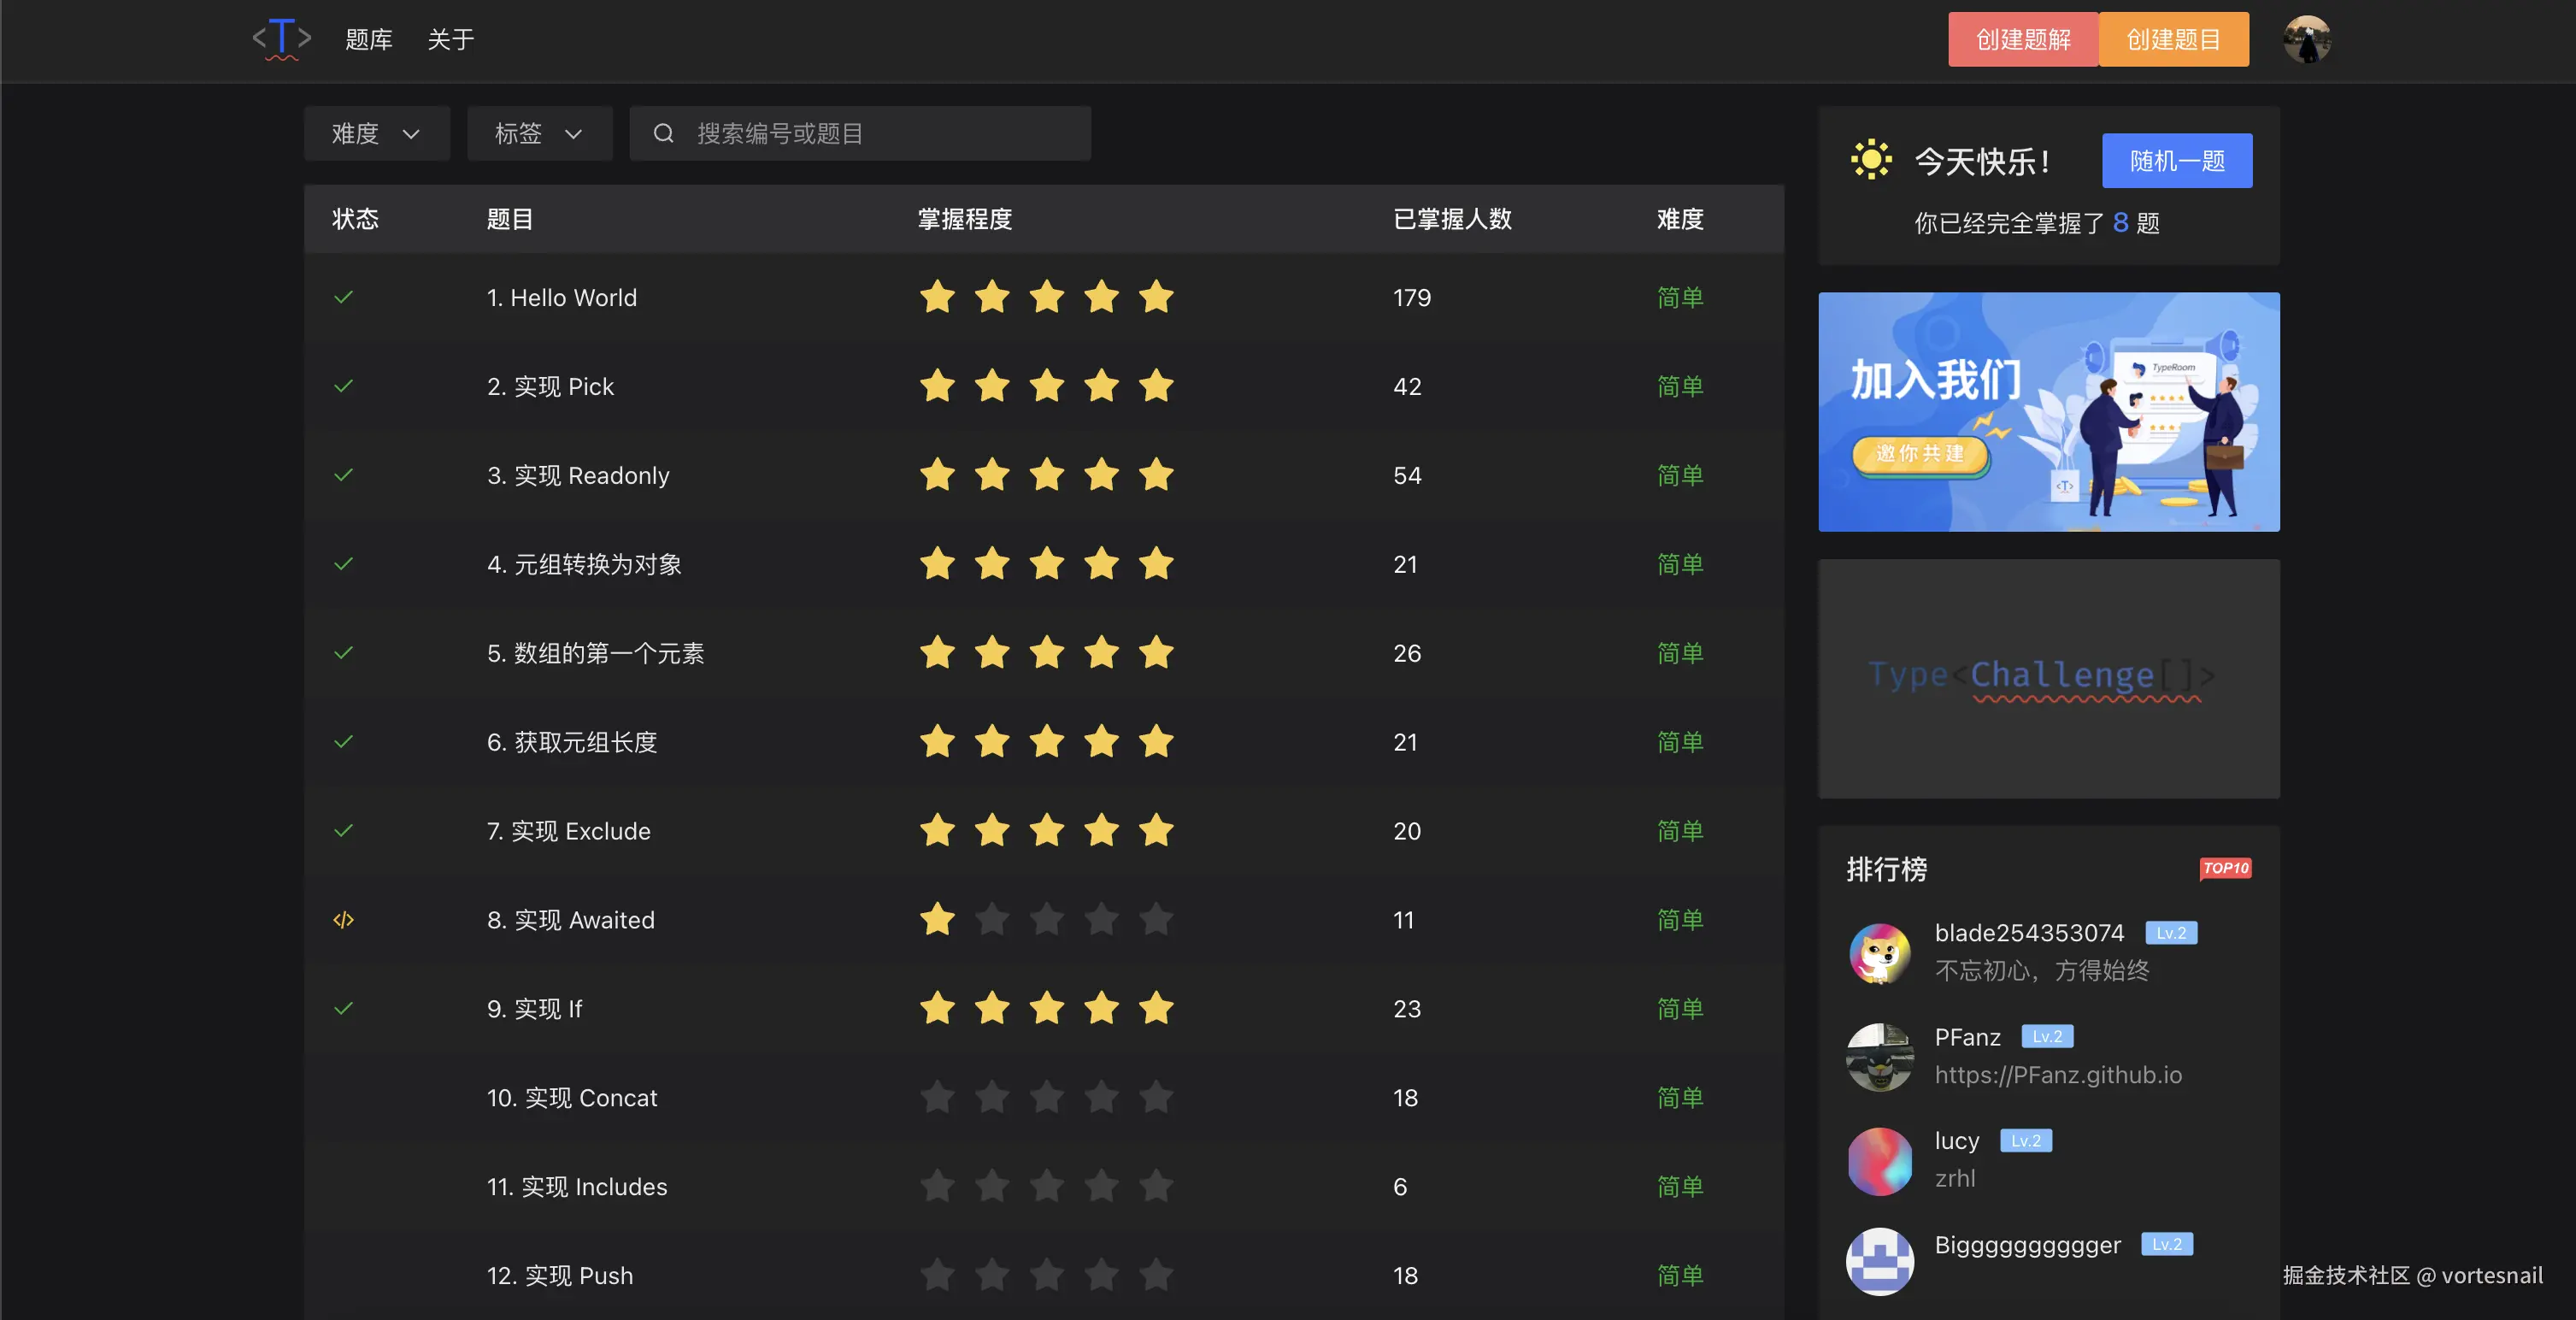
Task: Click the search magnifier icon
Action: coord(663,133)
